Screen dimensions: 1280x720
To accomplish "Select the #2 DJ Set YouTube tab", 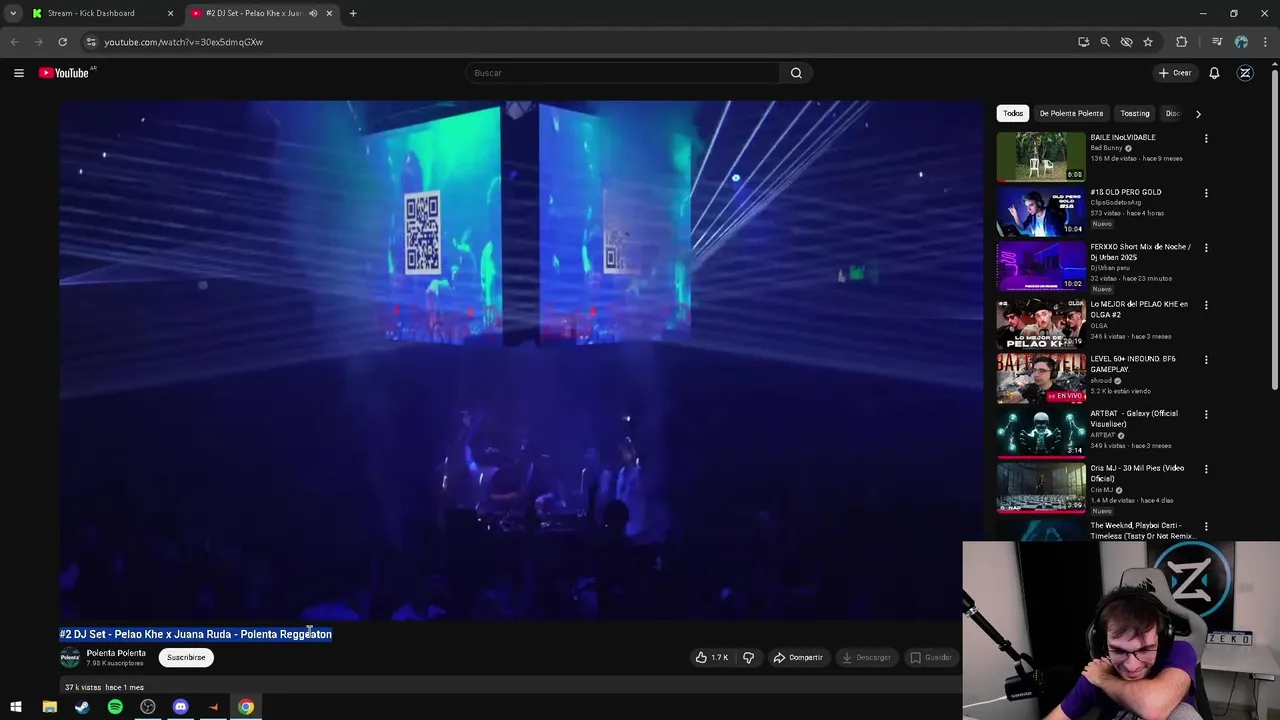I will pyautogui.click(x=254, y=13).
